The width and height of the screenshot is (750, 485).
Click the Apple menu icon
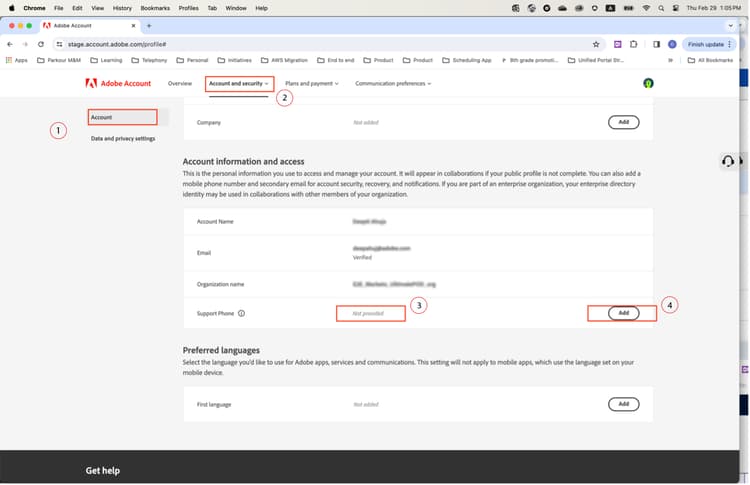pos(11,8)
